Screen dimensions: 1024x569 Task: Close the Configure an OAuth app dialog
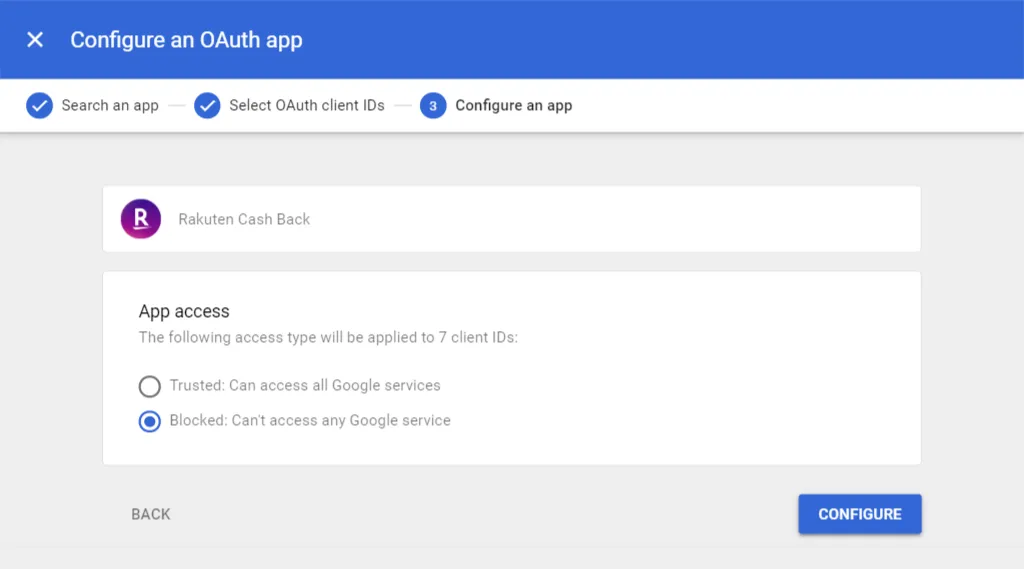35,40
